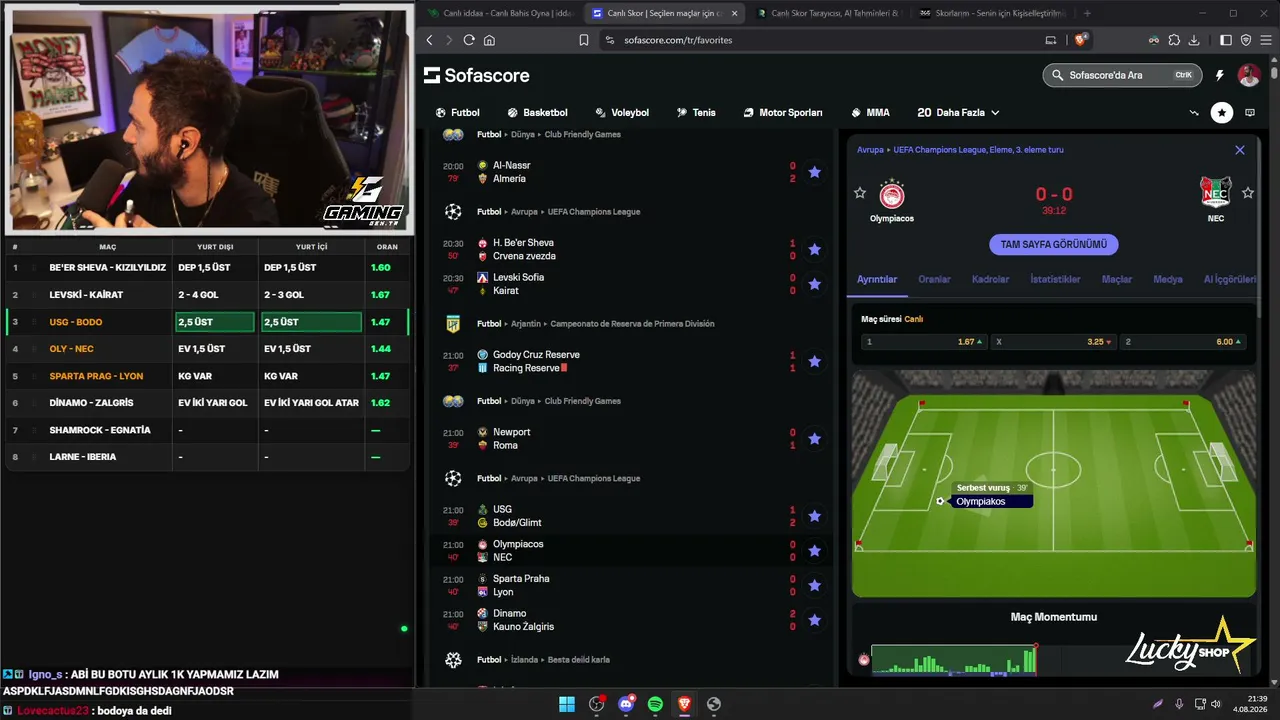Click the Sofascore logo
Image resolution: width=1280 pixels, height=720 pixels.
[x=476, y=76]
